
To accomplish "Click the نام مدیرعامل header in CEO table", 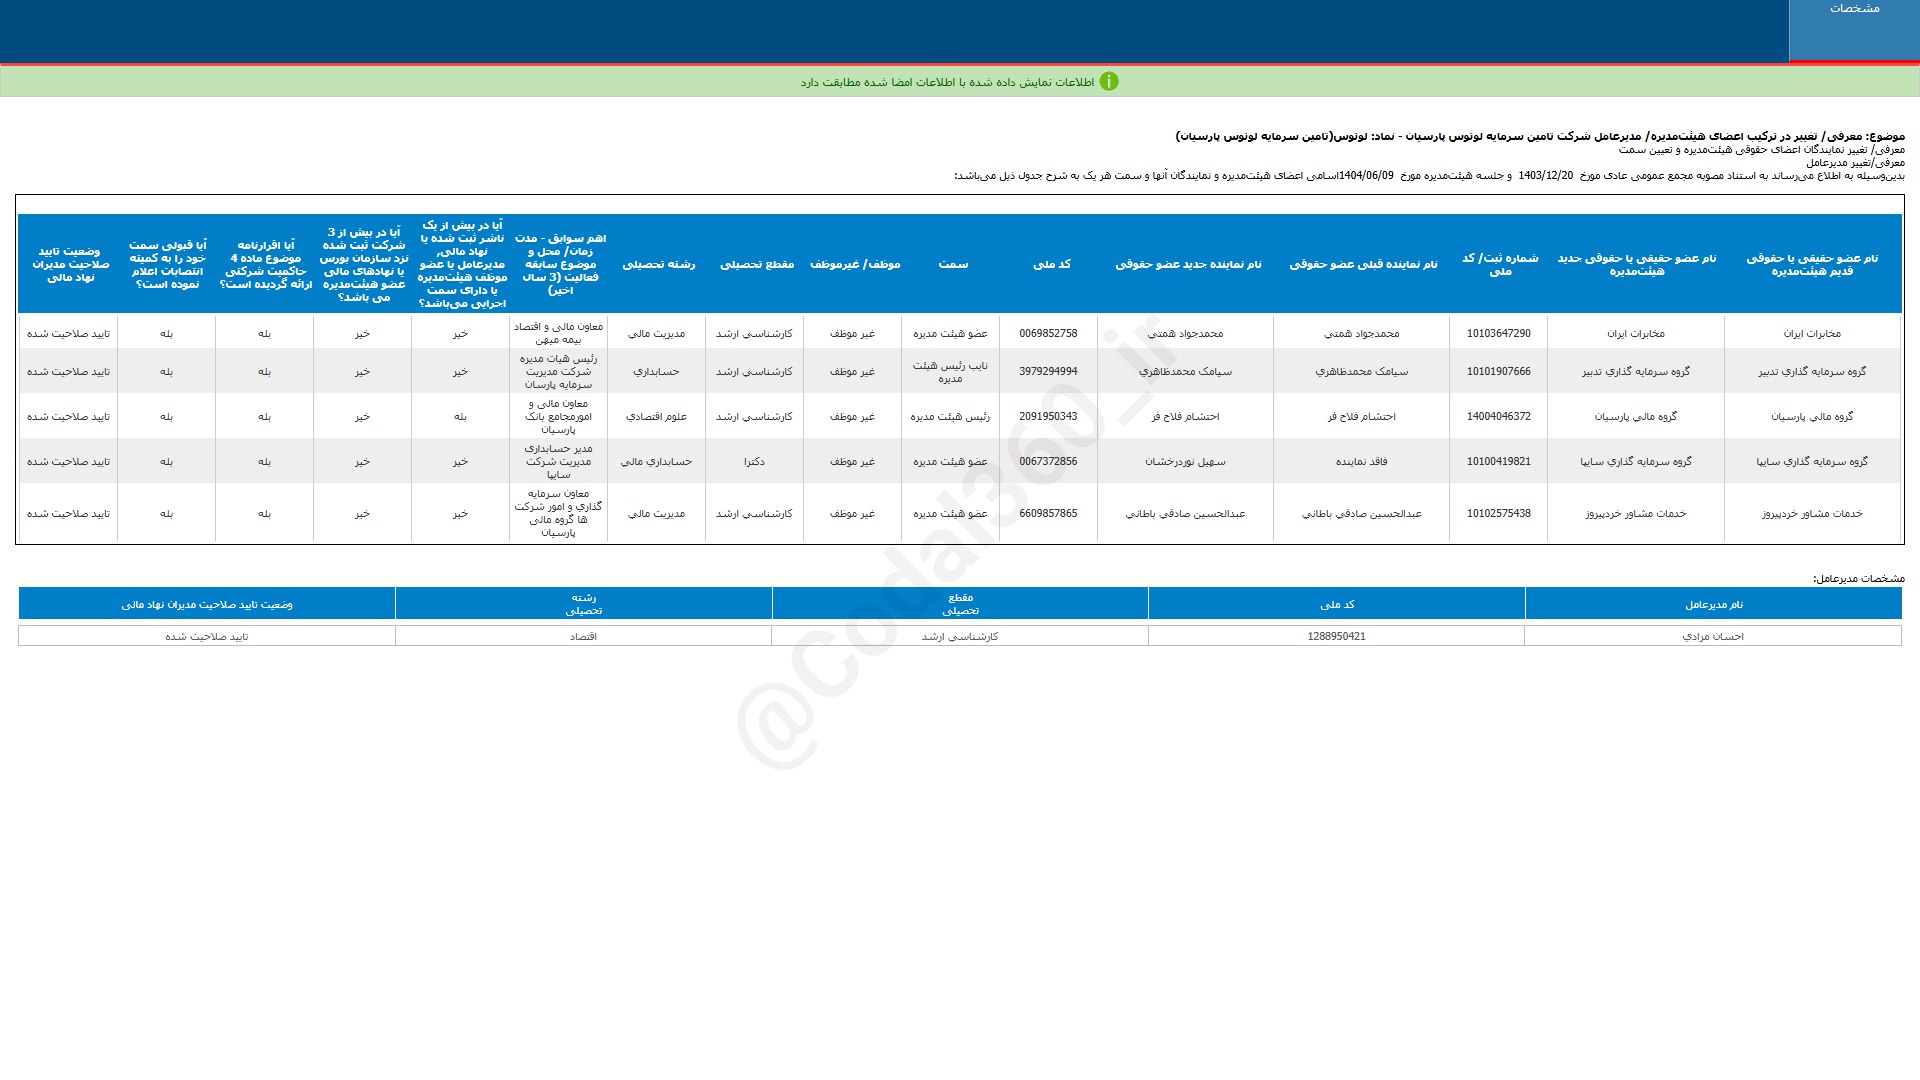I will (x=1713, y=605).
